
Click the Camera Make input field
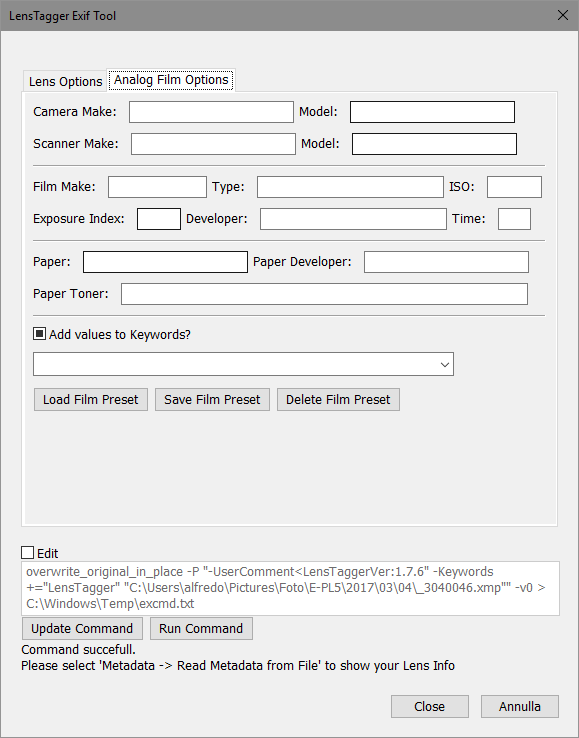pos(211,112)
